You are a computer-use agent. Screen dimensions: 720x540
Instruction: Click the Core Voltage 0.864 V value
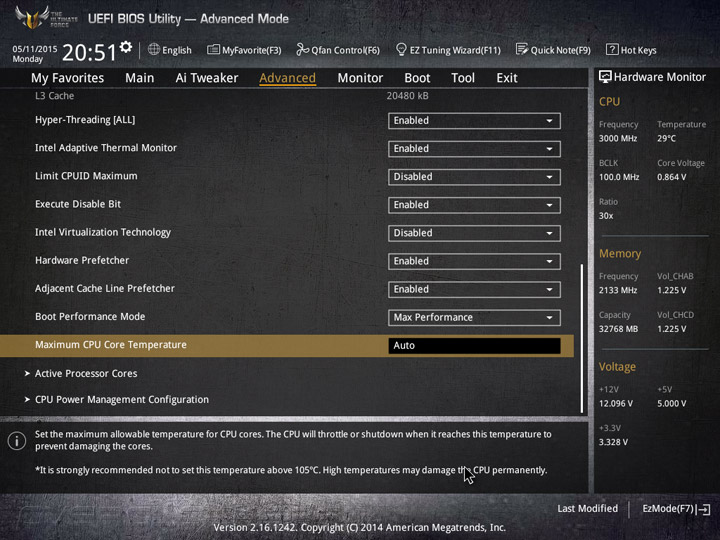671,177
